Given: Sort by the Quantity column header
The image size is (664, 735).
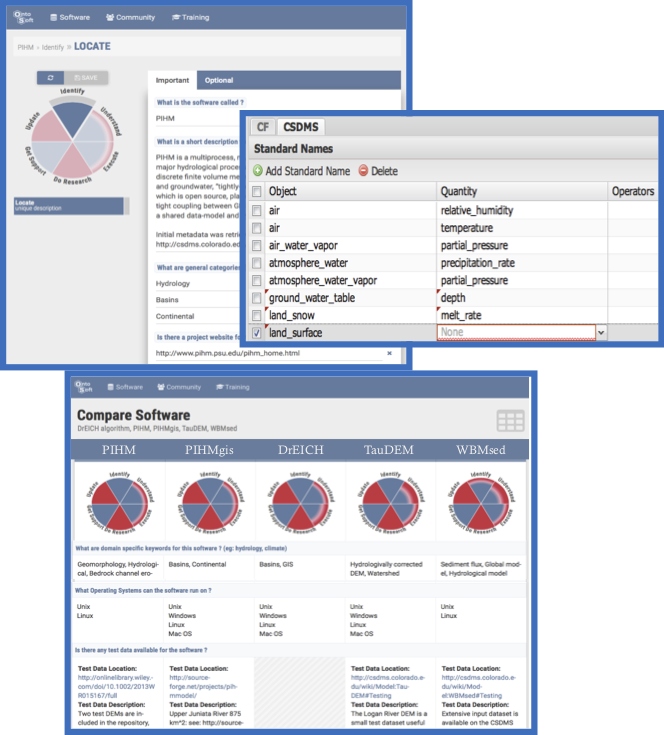Looking at the screenshot, I should (522, 191).
